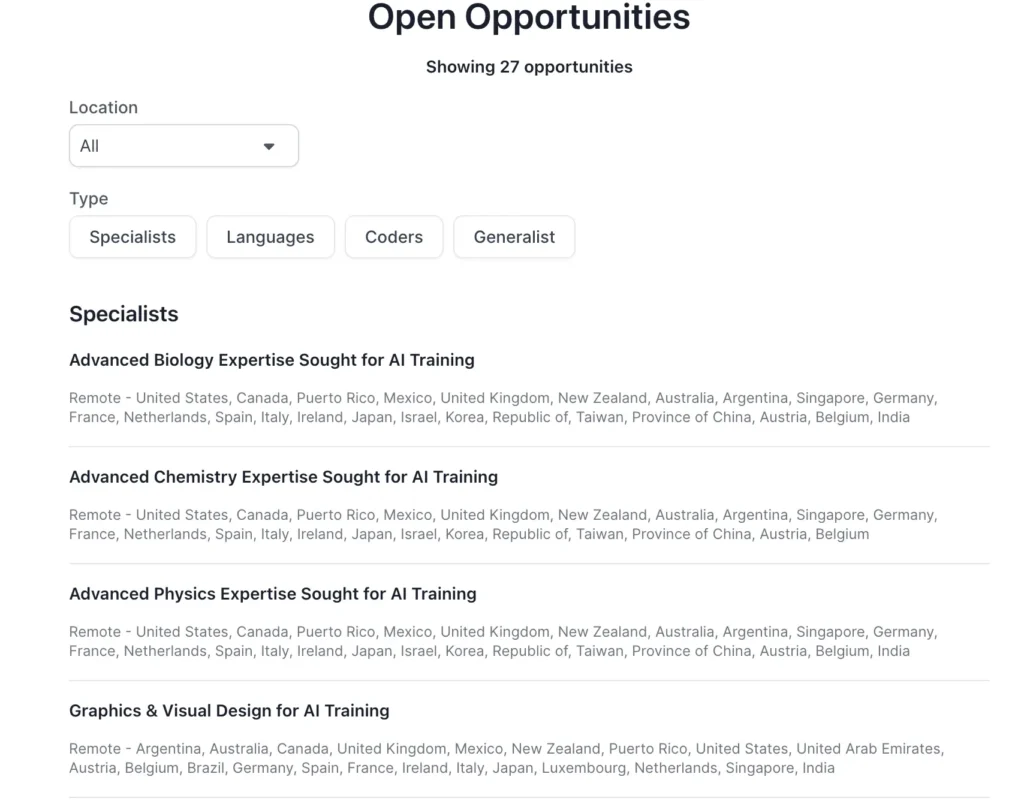The height and width of the screenshot is (807, 1024).
Task: Click the Showing 27 opportunities text
Action: pyautogui.click(x=529, y=67)
